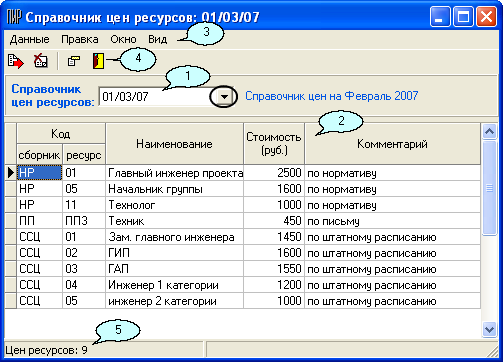Viewport: 503px width, 362px height.
Task: Click по нормативу in the Технолог row
Action: (393, 205)
